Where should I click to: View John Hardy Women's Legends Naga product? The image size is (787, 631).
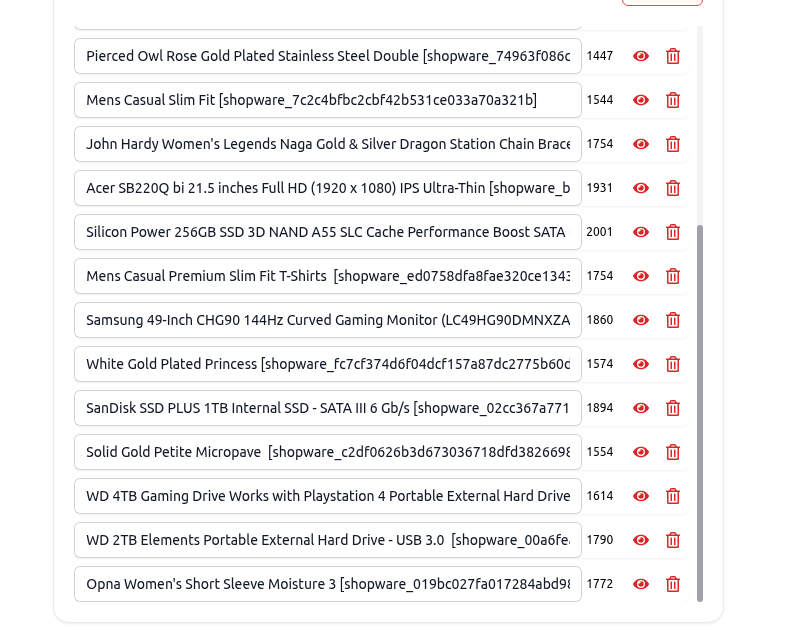click(641, 144)
